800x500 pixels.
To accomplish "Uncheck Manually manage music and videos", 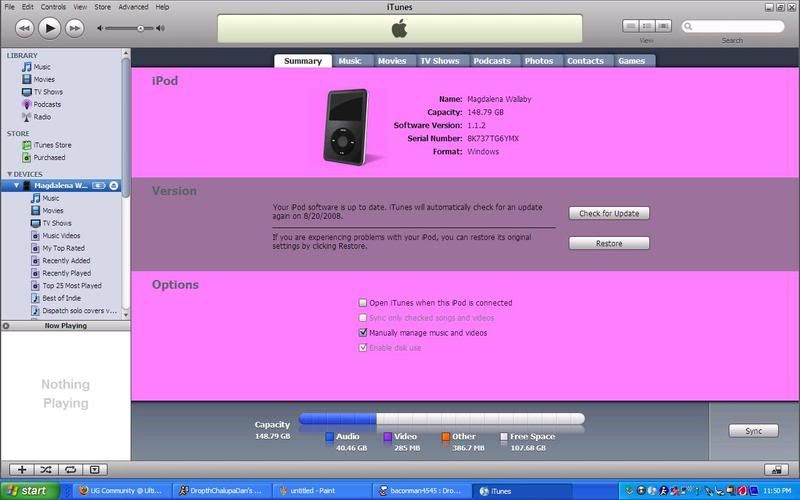I will click(x=363, y=333).
